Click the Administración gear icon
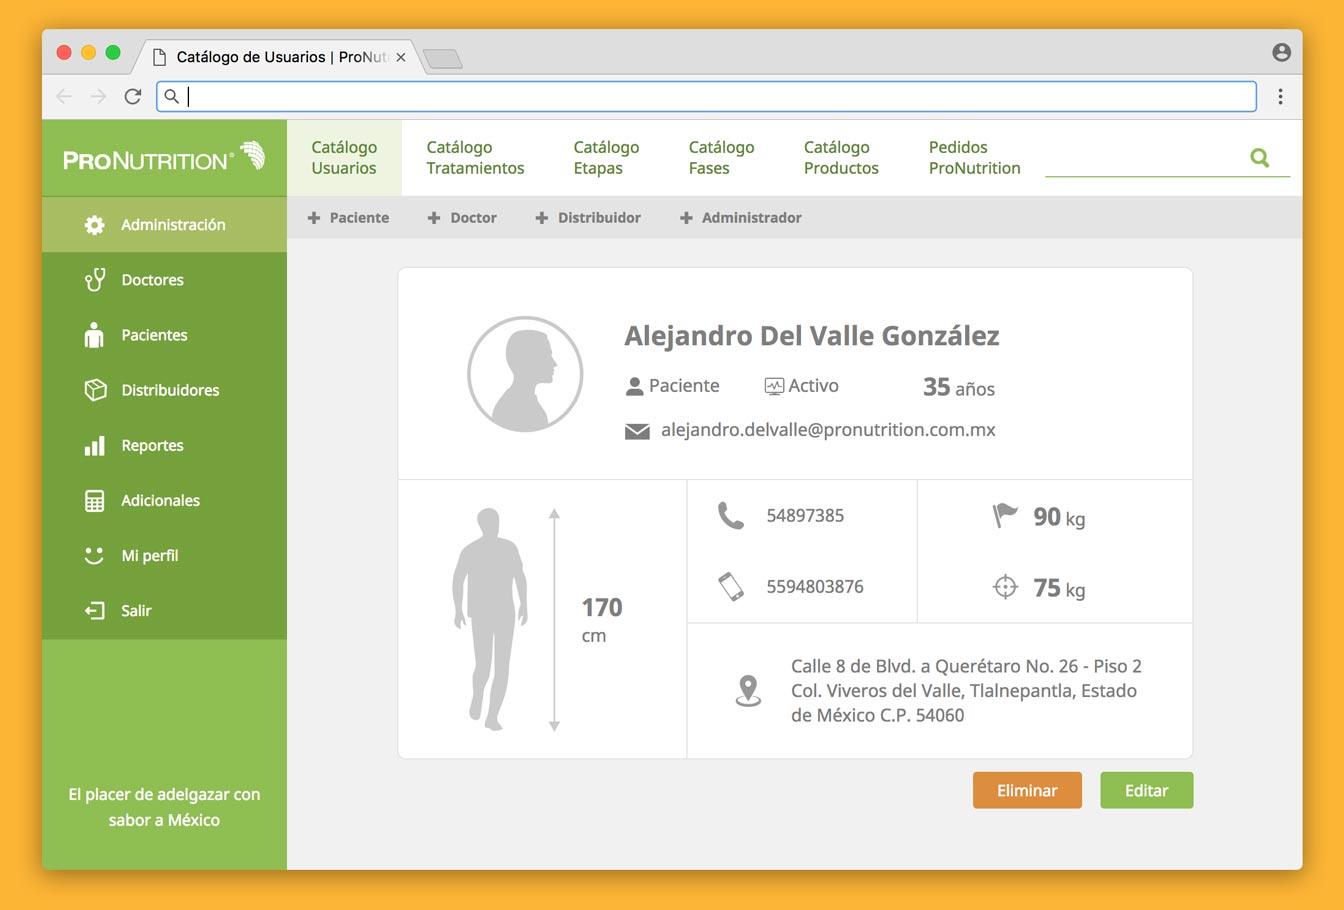 pos(95,225)
